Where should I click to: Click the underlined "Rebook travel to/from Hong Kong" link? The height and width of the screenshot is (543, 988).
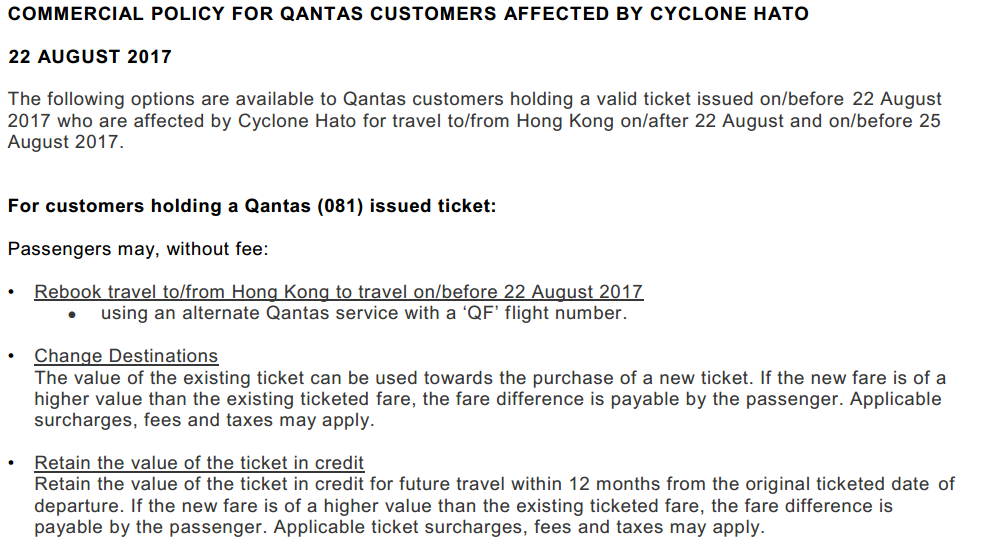[x=338, y=292]
